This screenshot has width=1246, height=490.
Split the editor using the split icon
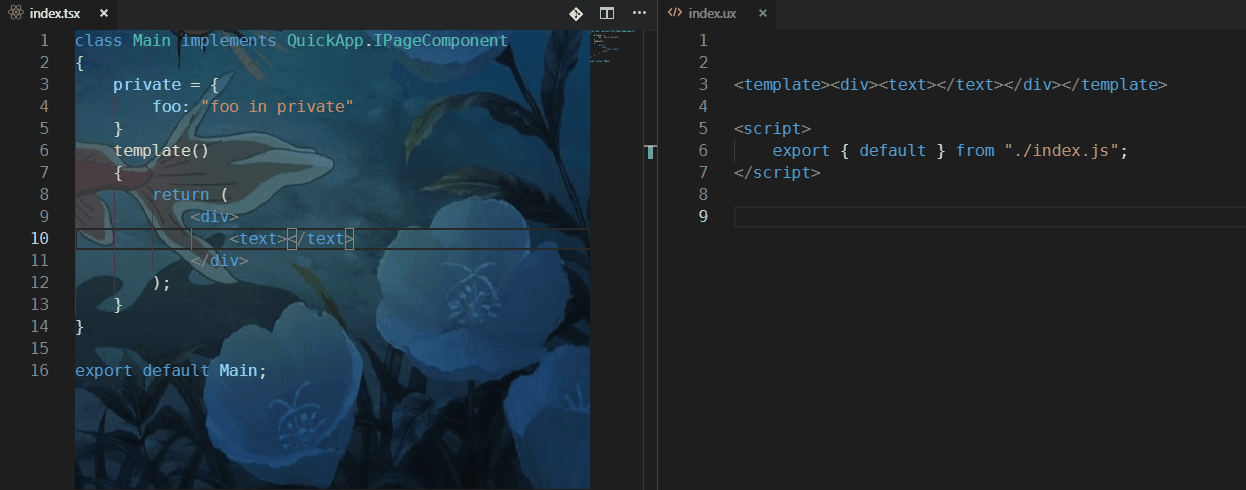(x=607, y=13)
